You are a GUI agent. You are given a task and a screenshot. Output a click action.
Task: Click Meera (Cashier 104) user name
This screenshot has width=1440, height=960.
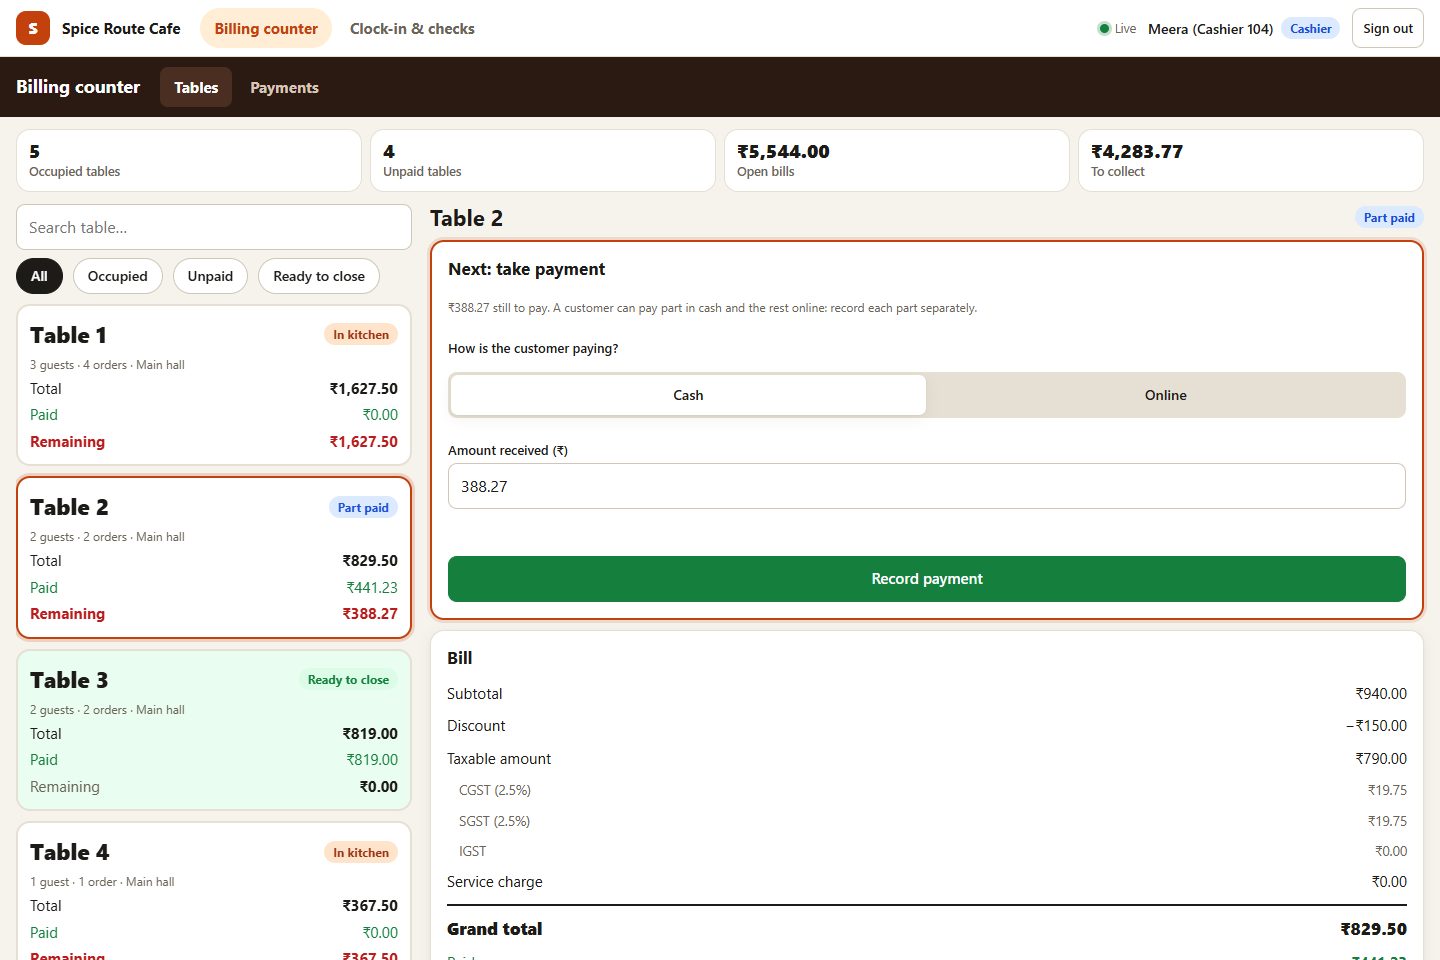tap(1210, 29)
